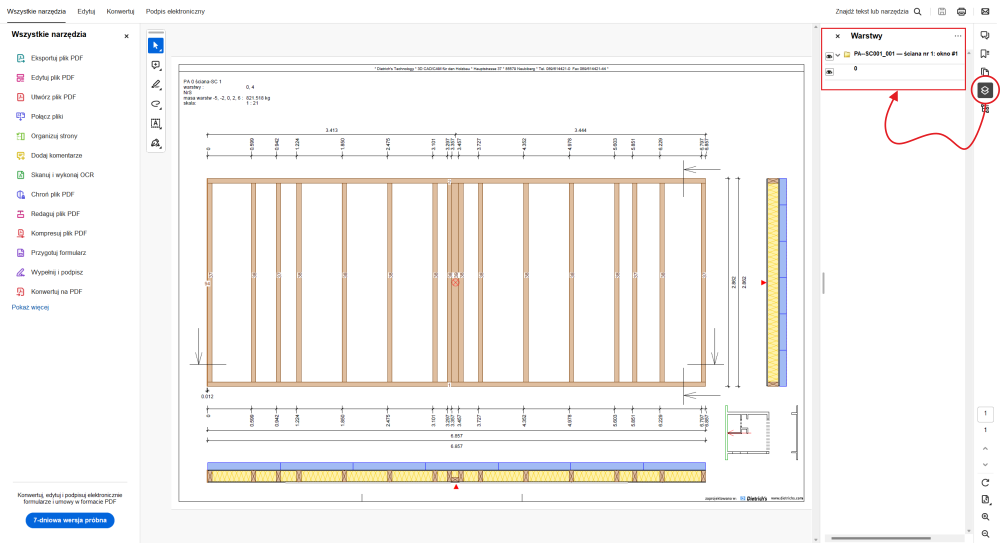
Task: Open the model tree panel icon
Action: tap(985, 109)
